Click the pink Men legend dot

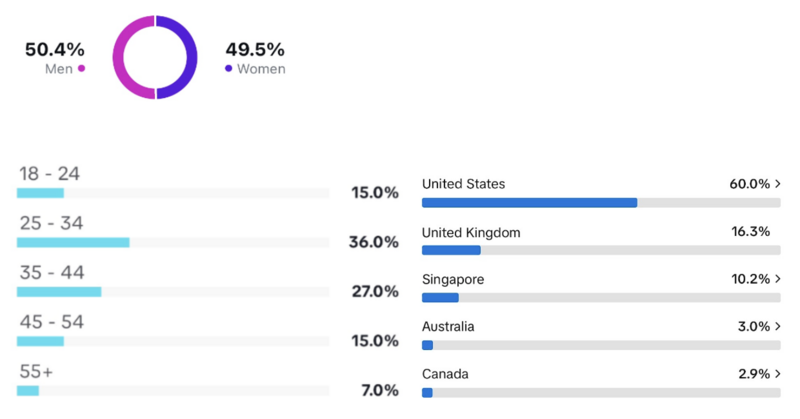coord(82,68)
